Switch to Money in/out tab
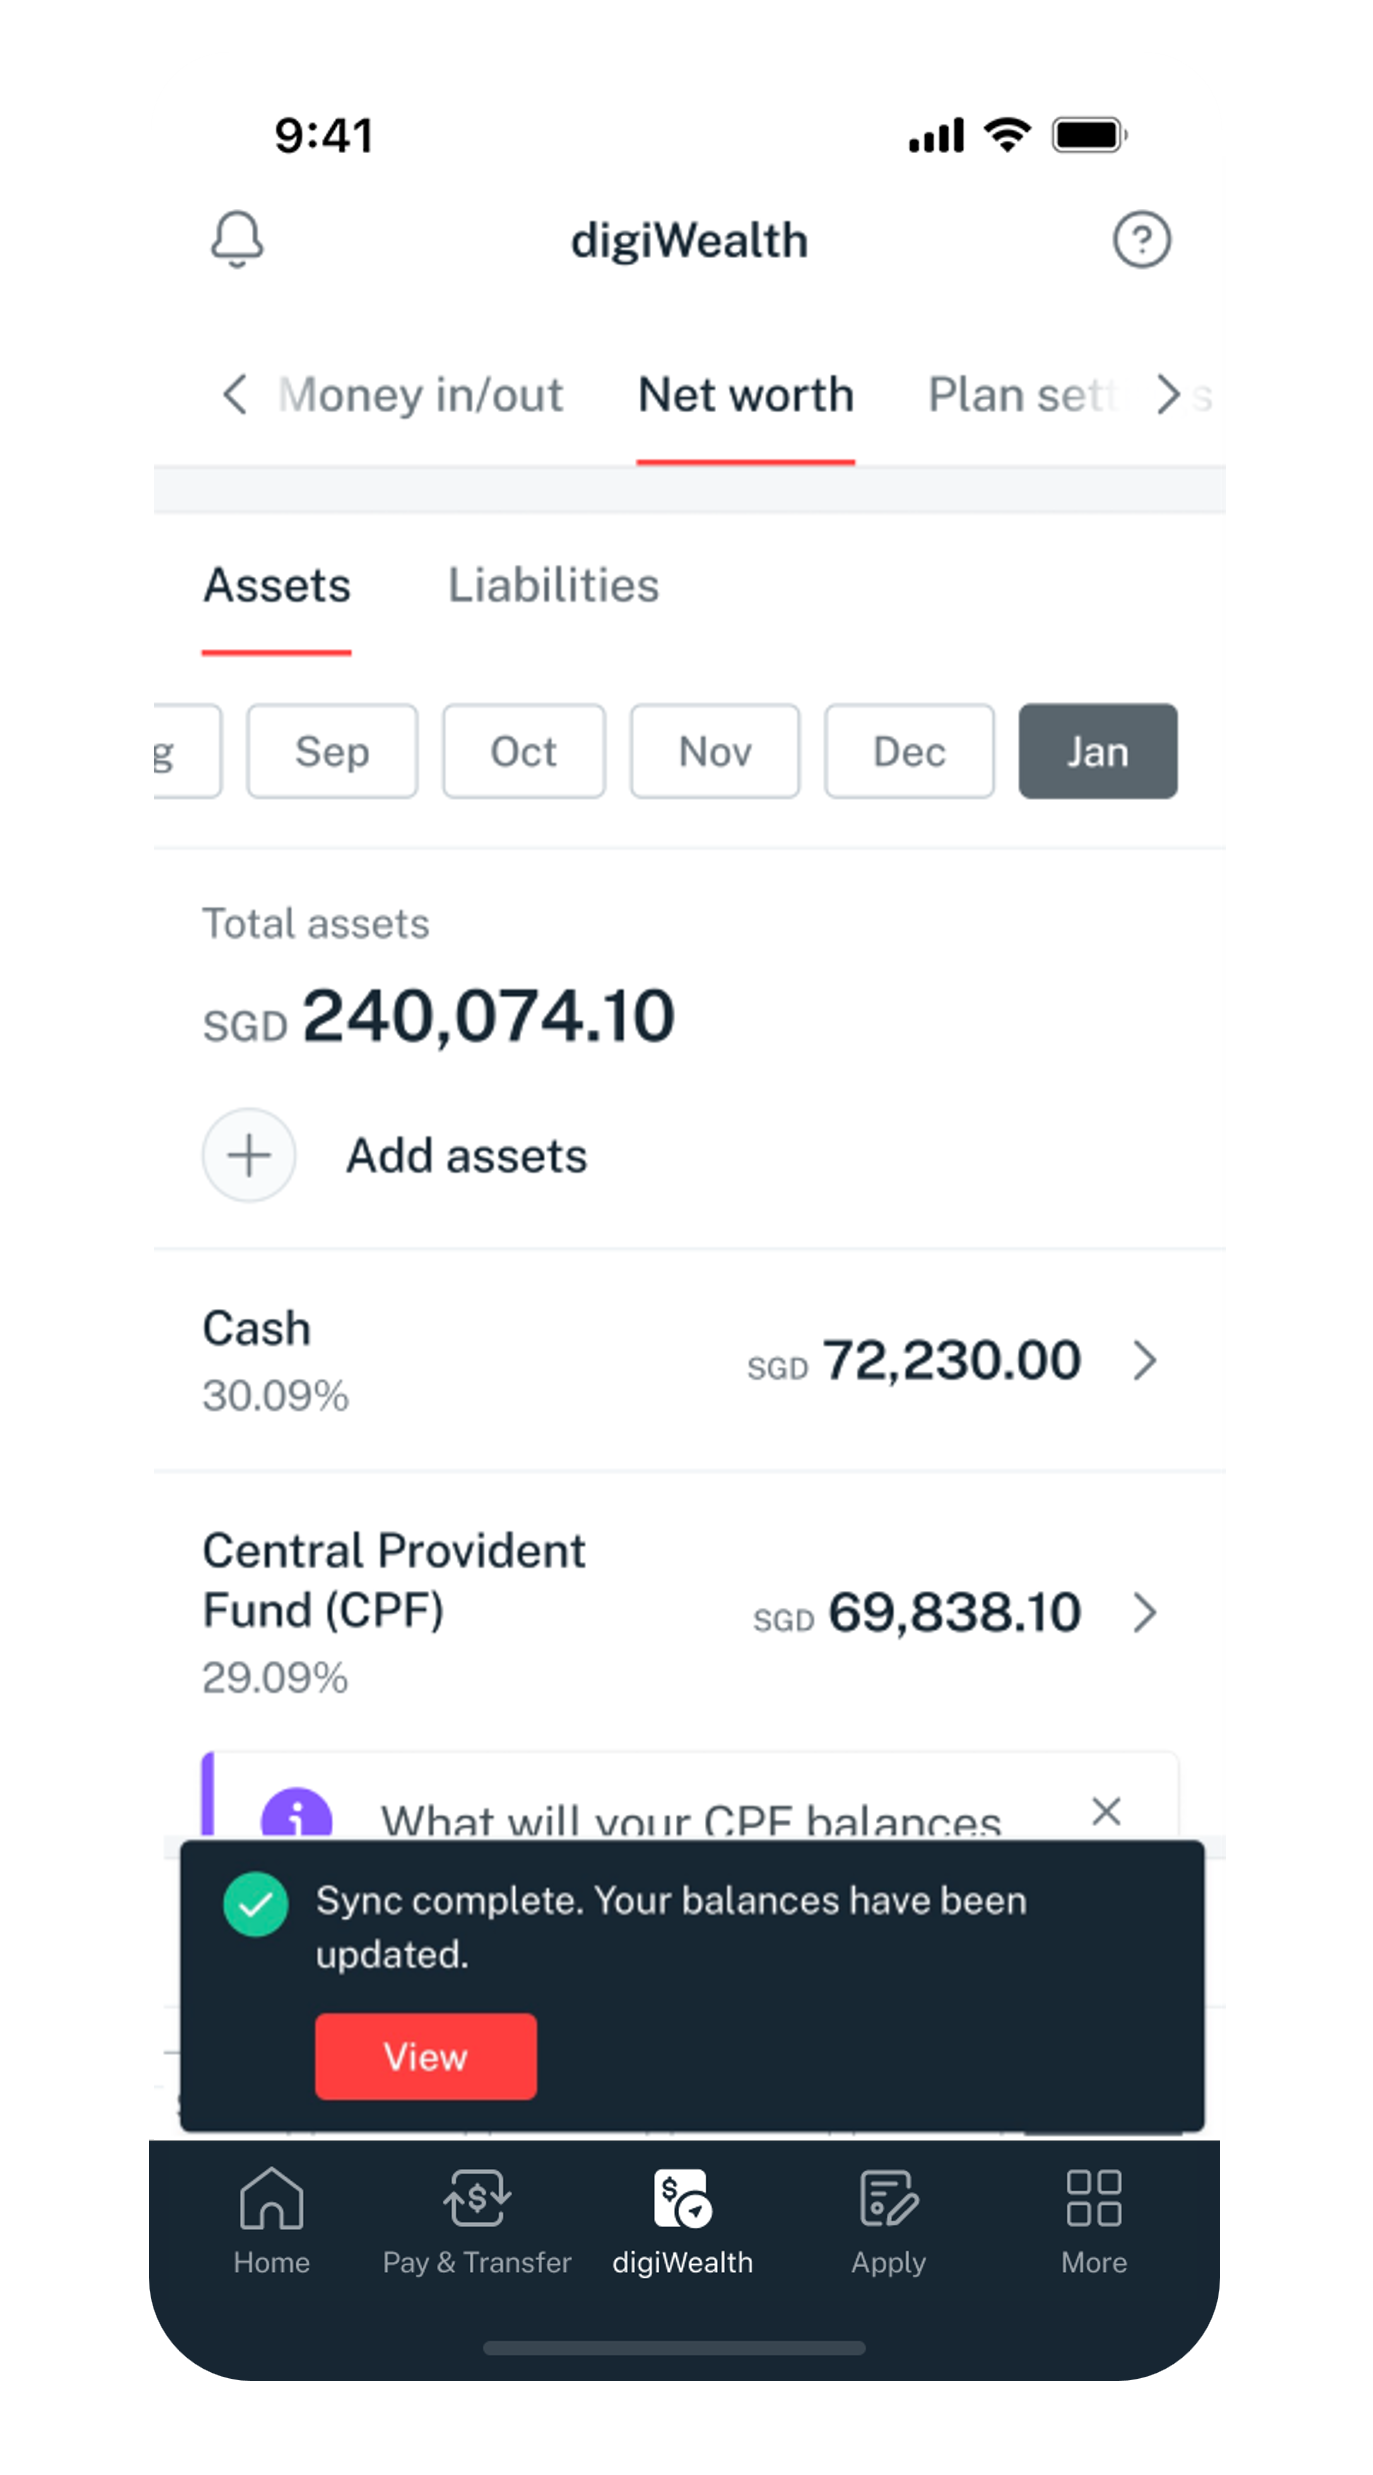1373x2475 pixels. tap(421, 395)
